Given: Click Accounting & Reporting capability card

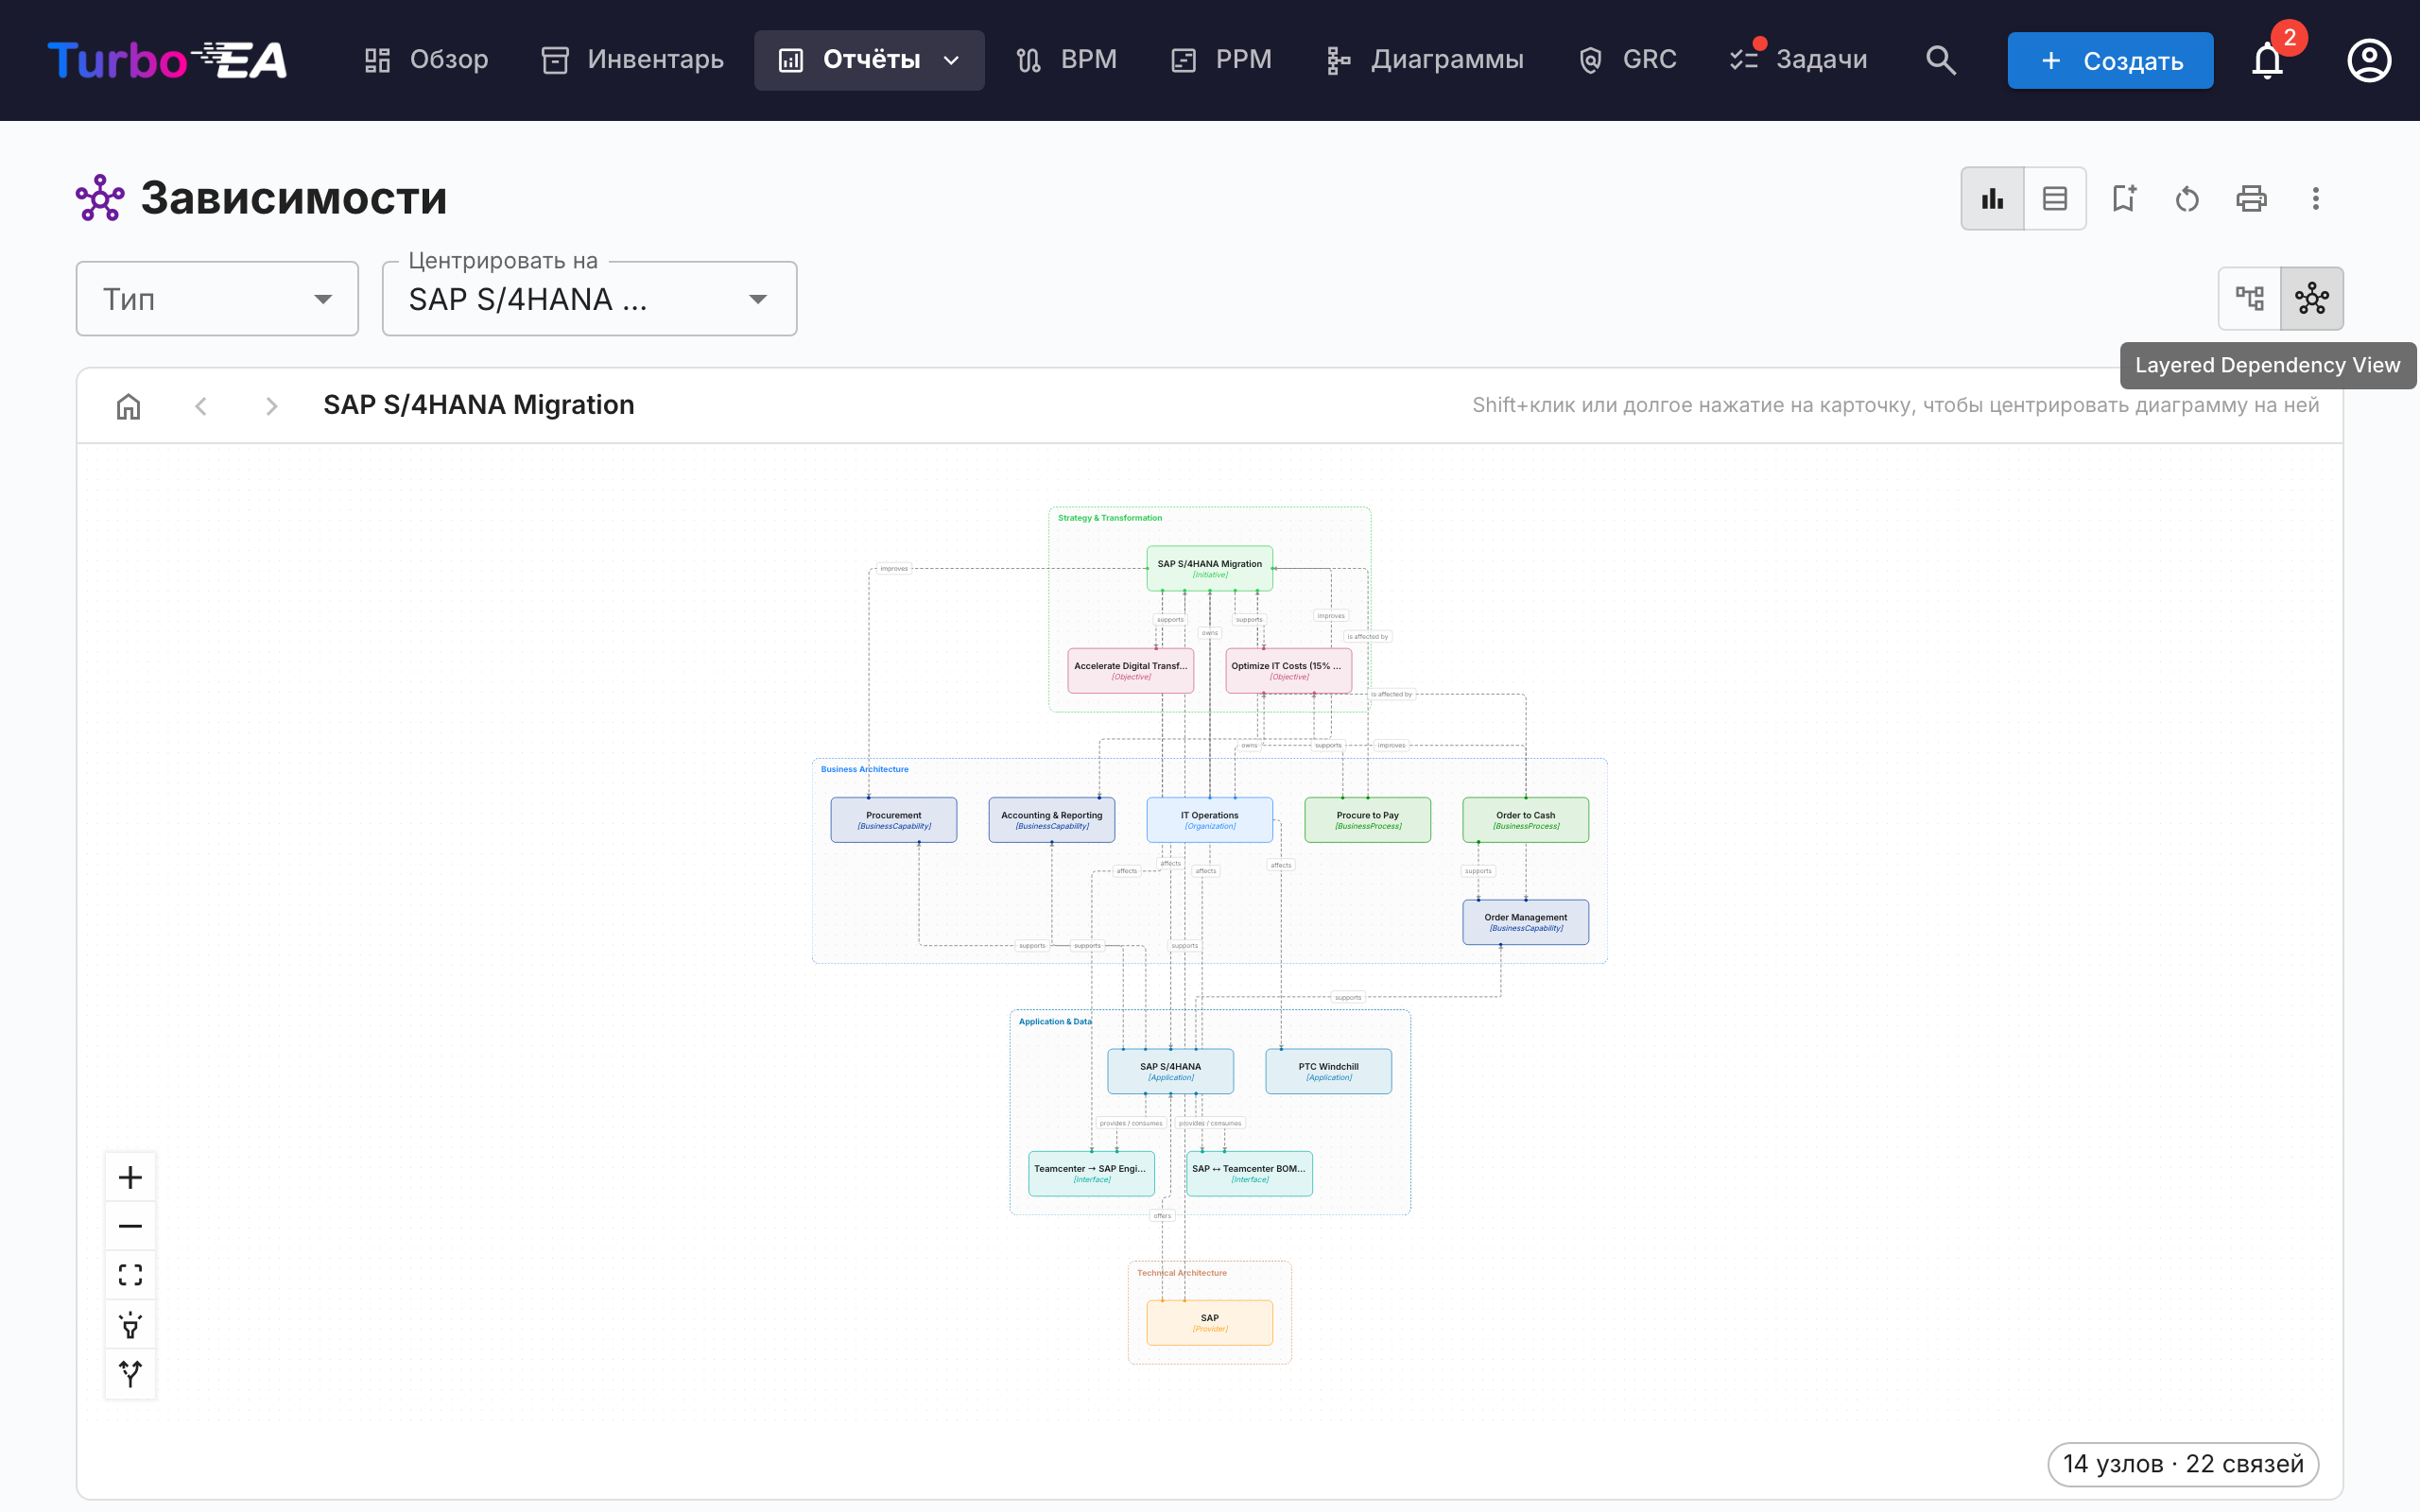Looking at the screenshot, I should (1051, 820).
